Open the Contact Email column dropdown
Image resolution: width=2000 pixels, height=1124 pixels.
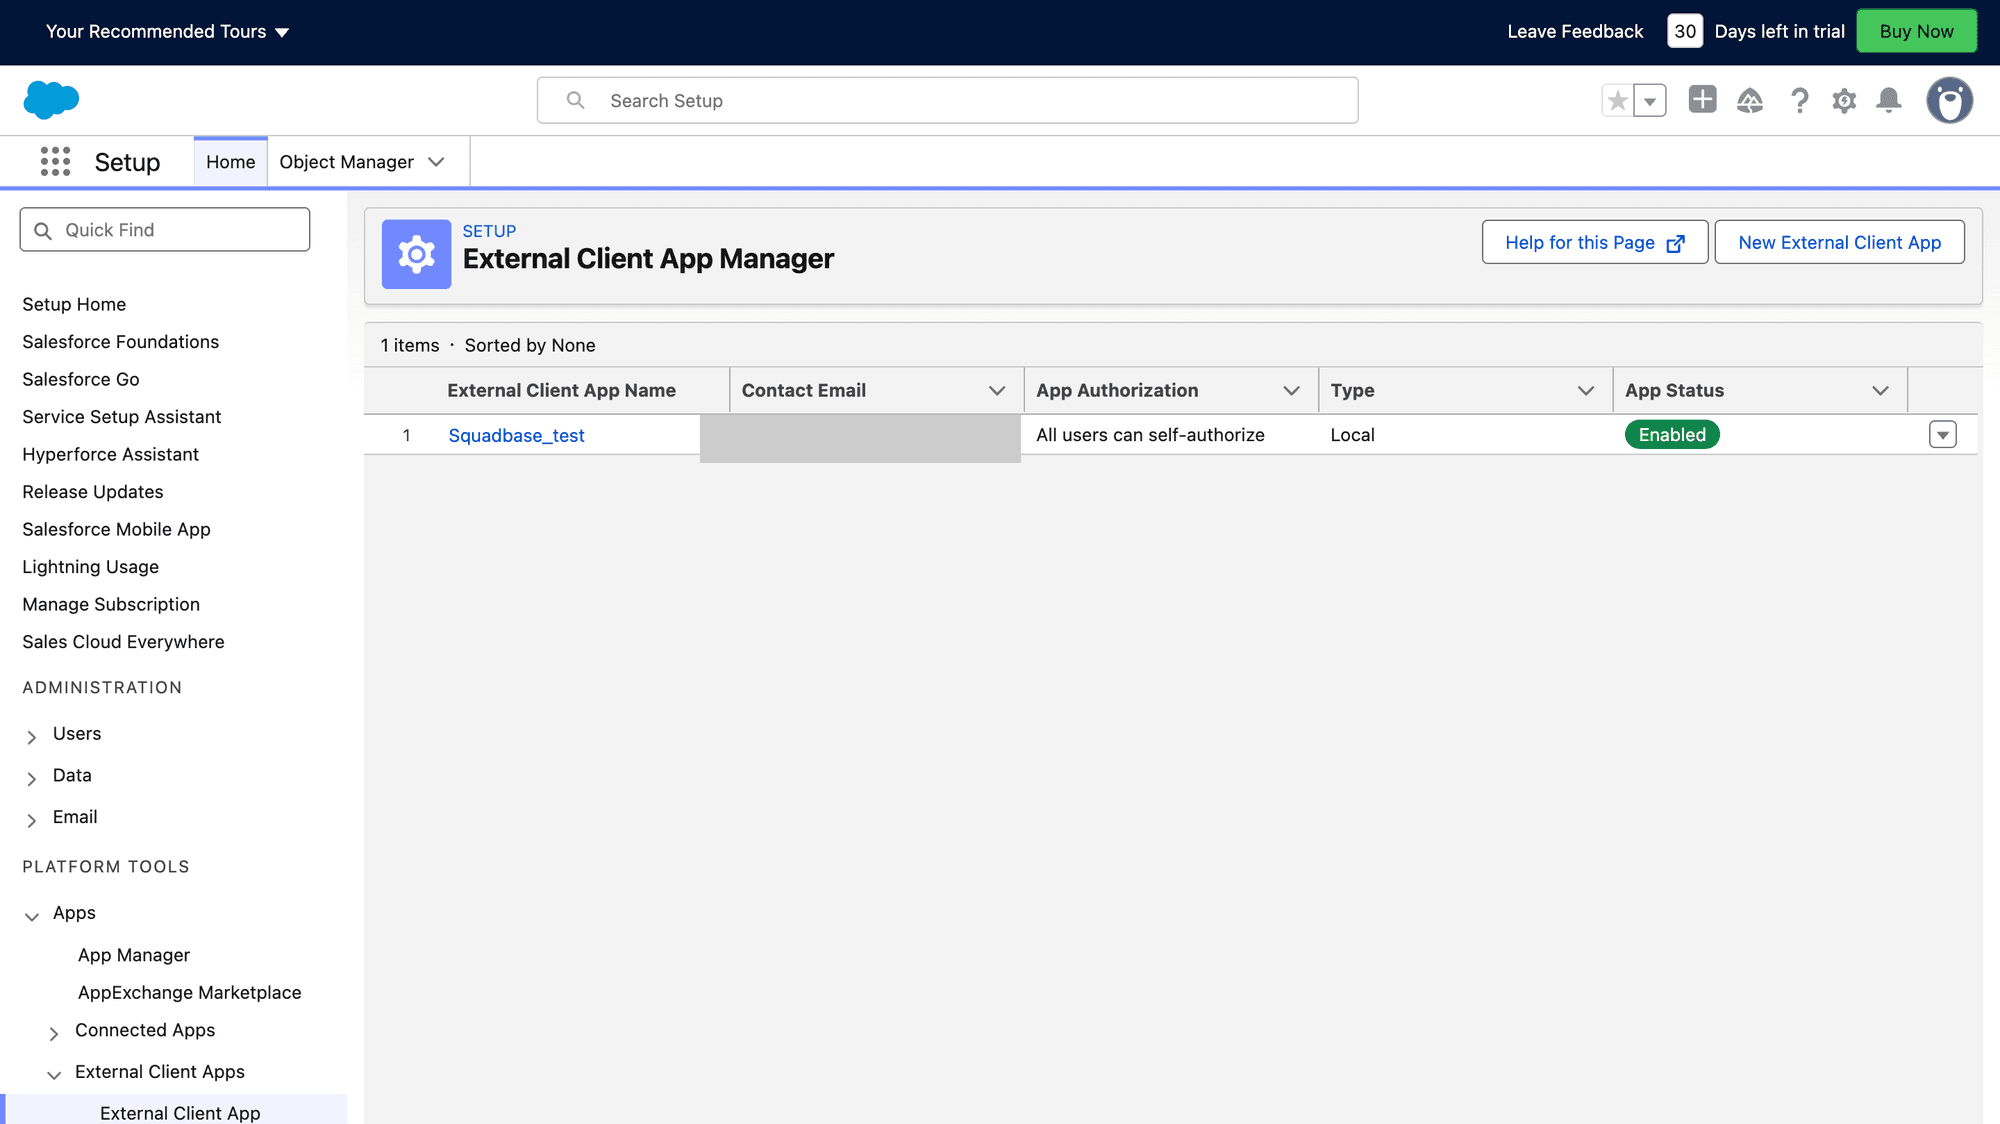tap(996, 390)
